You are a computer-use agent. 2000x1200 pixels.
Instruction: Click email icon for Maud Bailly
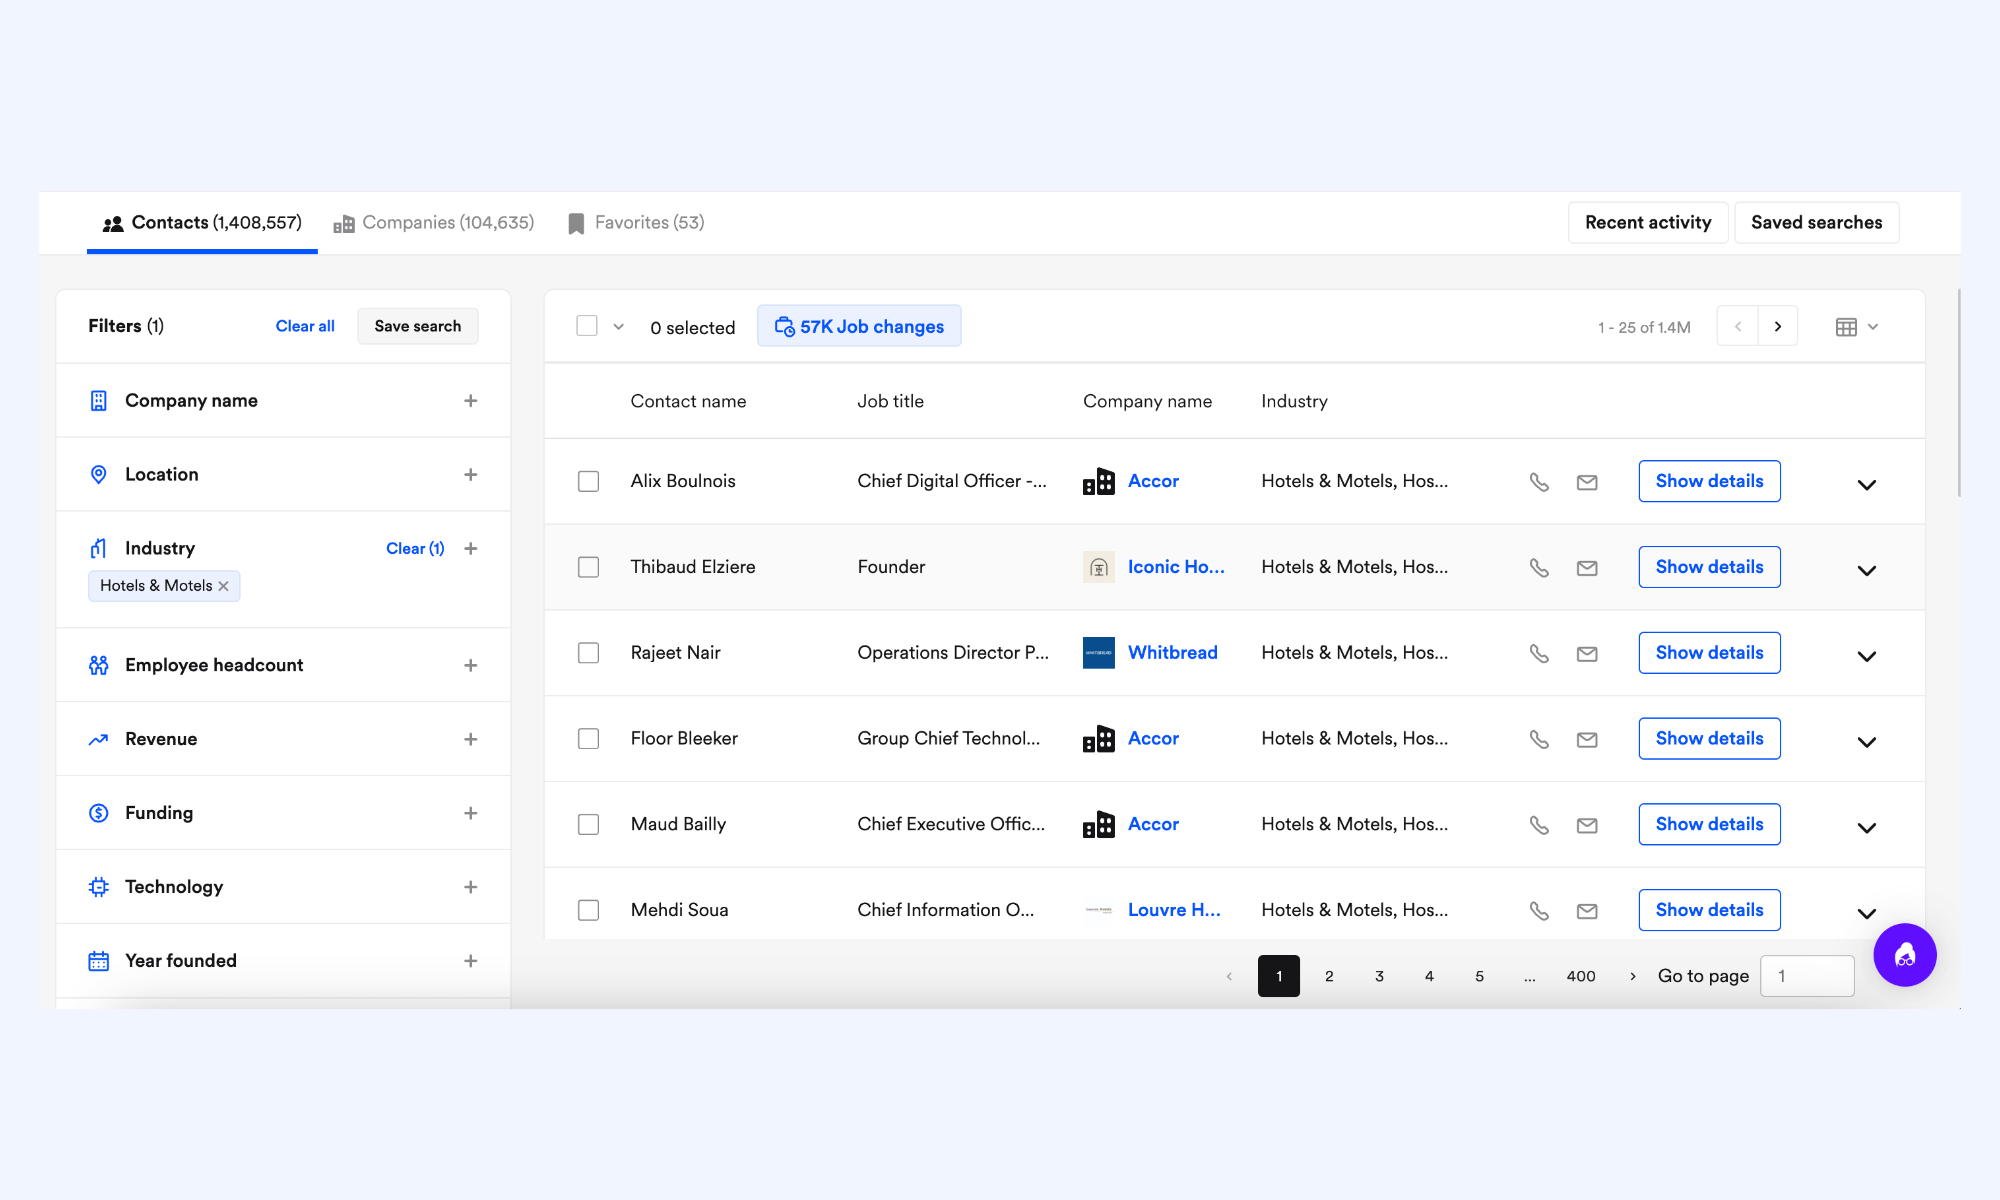click(x=1587, y=825)
